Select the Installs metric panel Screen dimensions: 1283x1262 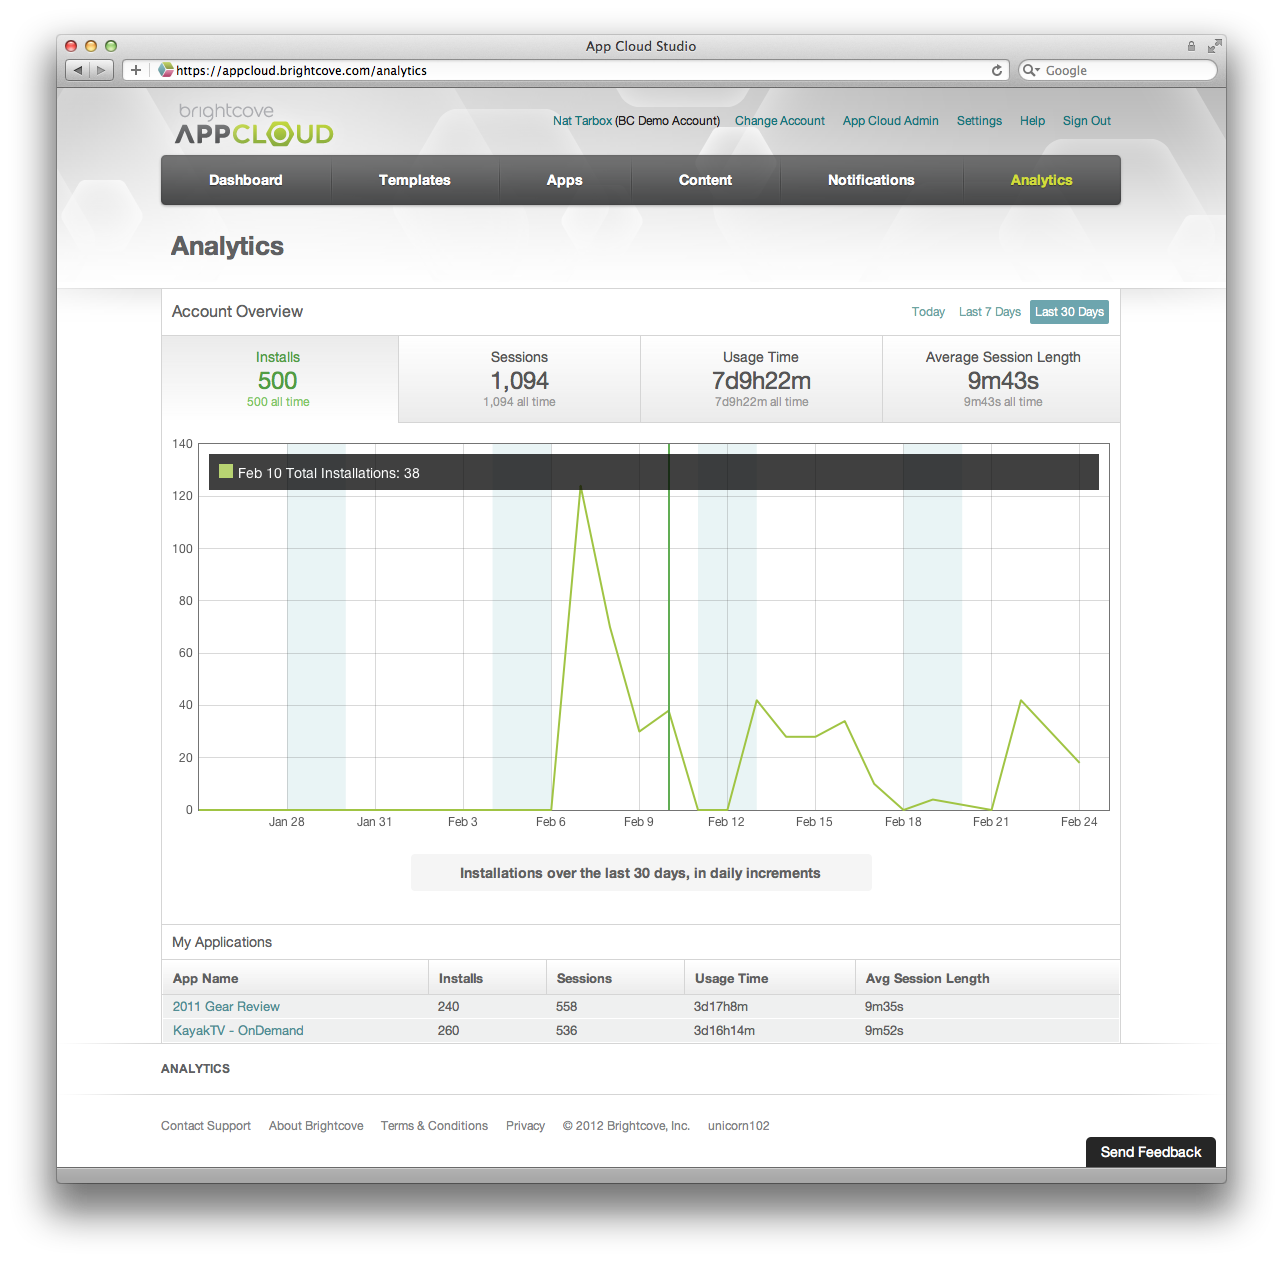click(x=279, y=379)
